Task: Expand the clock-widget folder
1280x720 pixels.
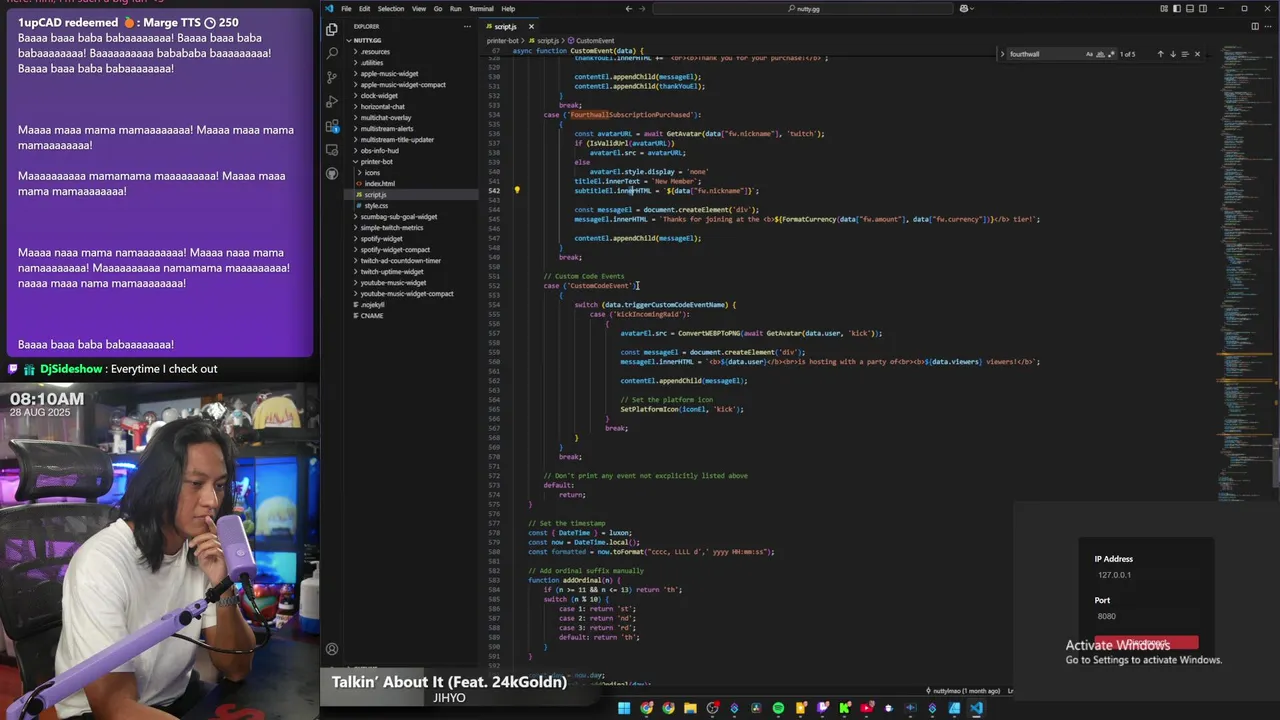Action: pos(355,96)
